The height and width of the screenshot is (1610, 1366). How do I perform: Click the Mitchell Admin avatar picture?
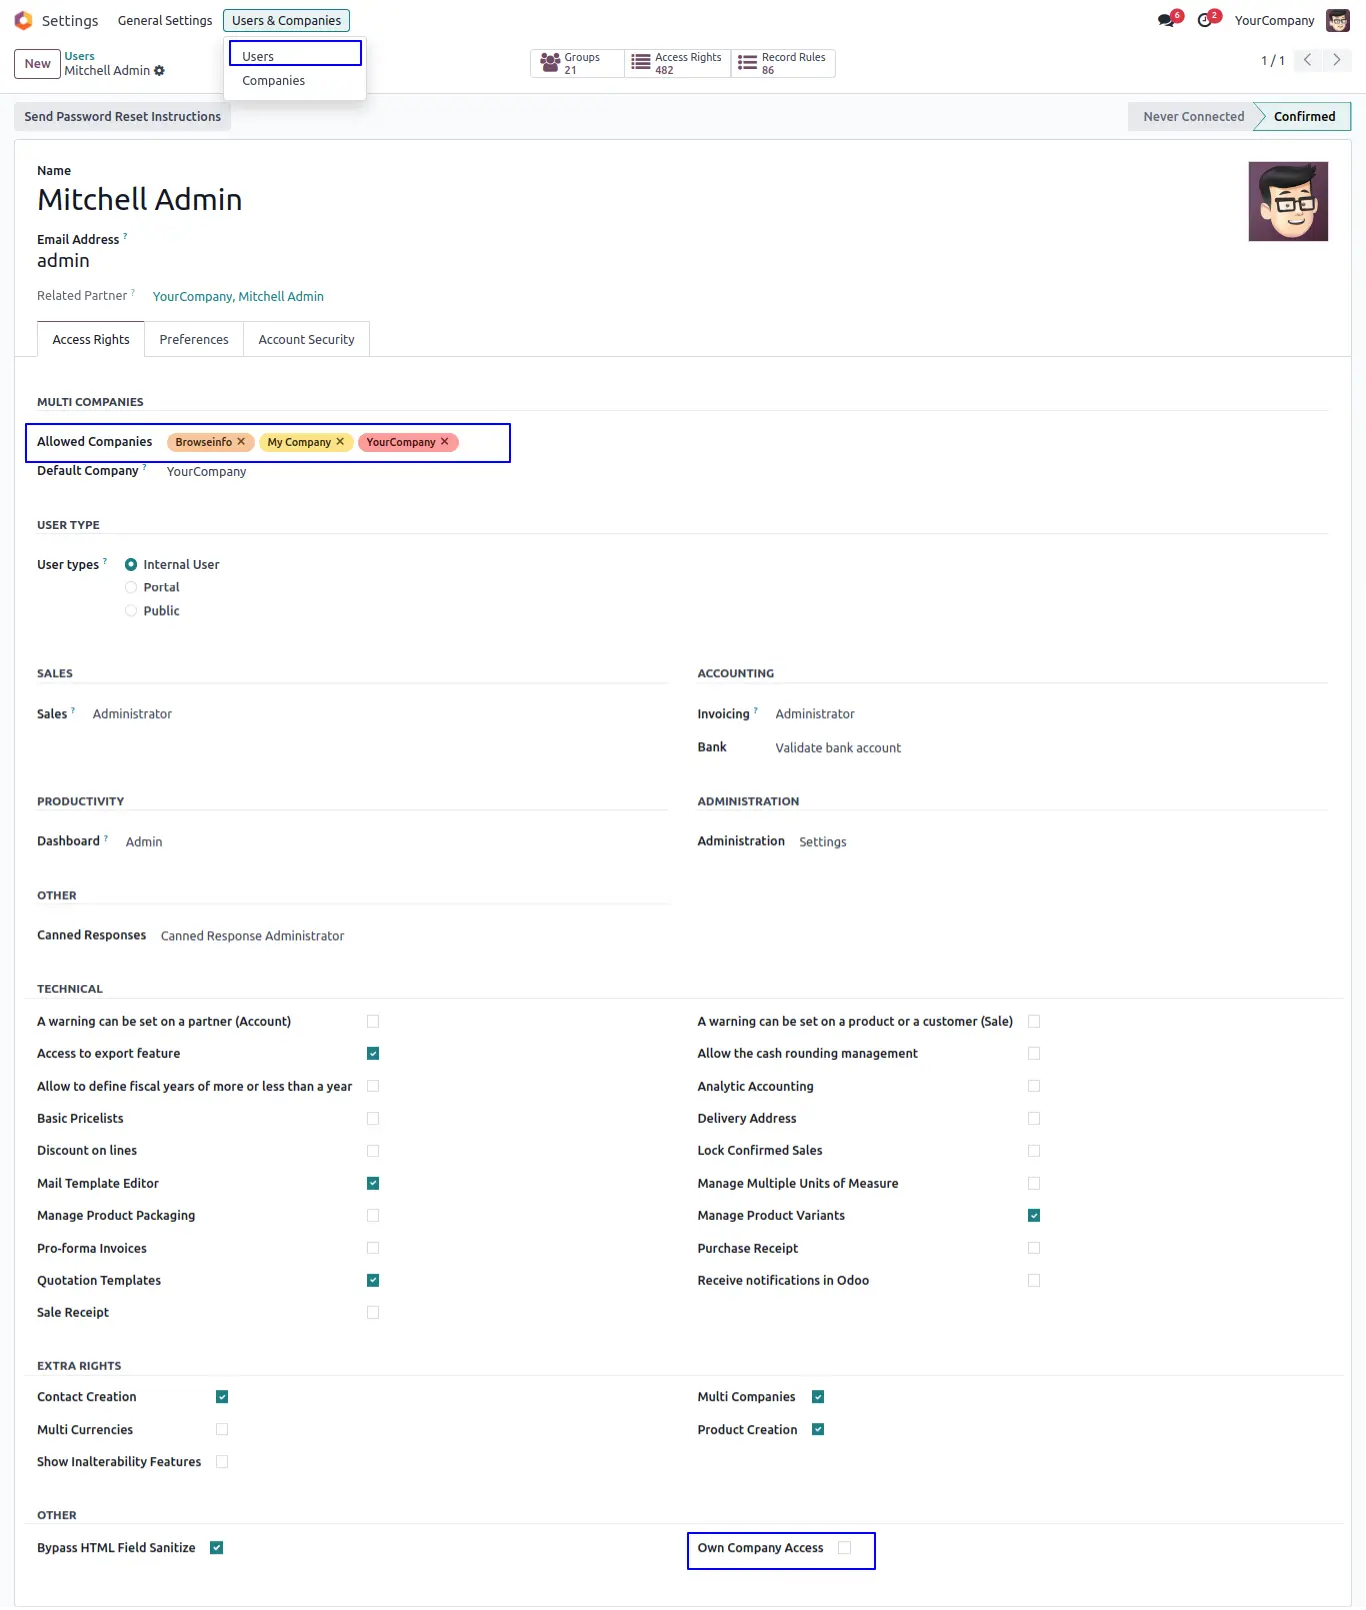(1288, 201)
